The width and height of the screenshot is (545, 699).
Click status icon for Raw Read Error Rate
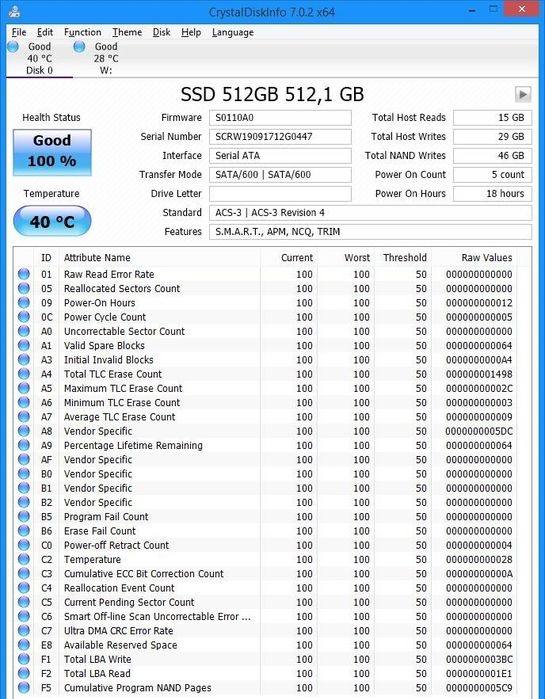pyautogui.click(x=24, y=274)
